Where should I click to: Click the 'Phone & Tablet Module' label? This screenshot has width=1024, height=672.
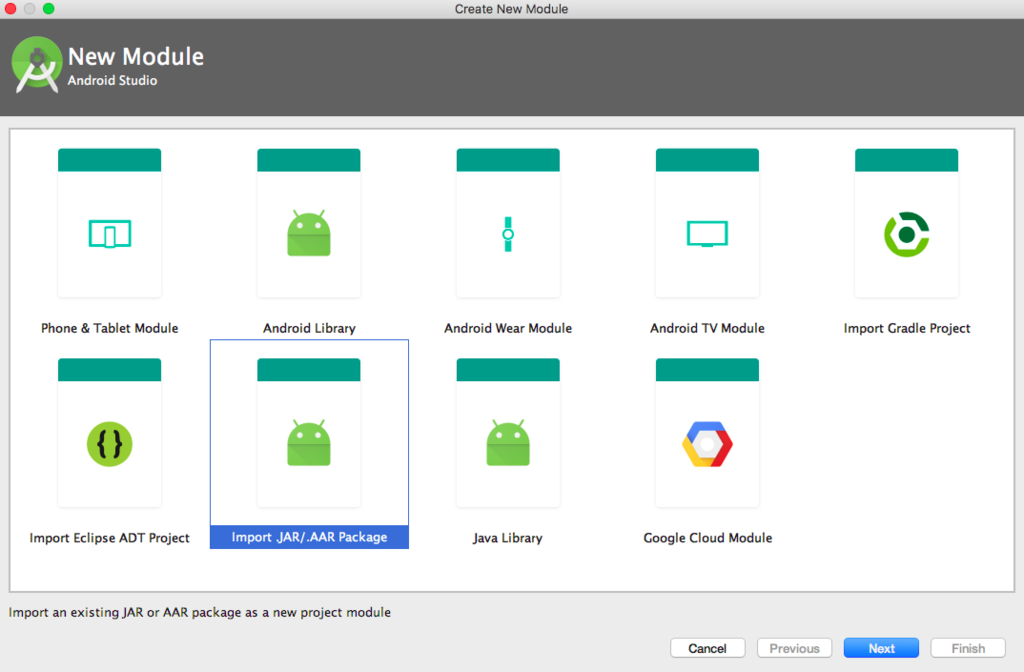110,328
